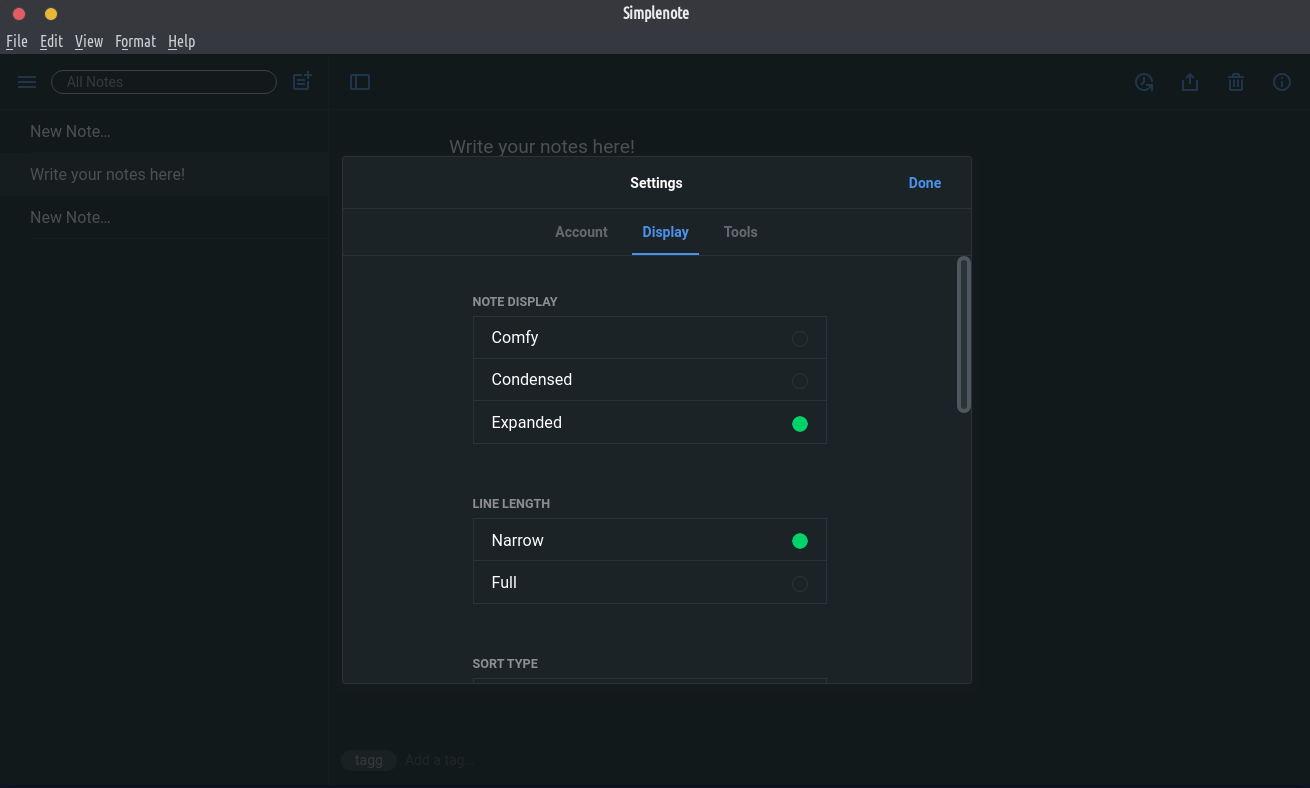Viewport: 1310px width, 788px height.
Task: Switch to the Account tab
Action: click(581, 232)
